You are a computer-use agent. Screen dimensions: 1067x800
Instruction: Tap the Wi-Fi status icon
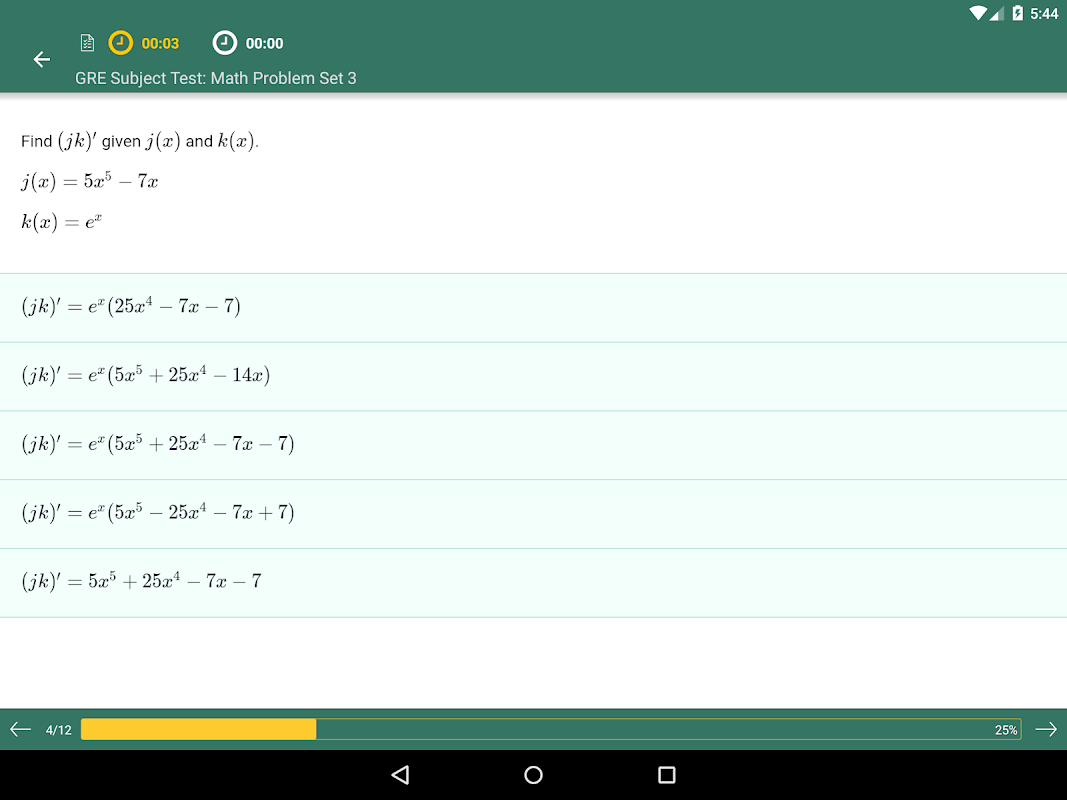tap(978, 13)
